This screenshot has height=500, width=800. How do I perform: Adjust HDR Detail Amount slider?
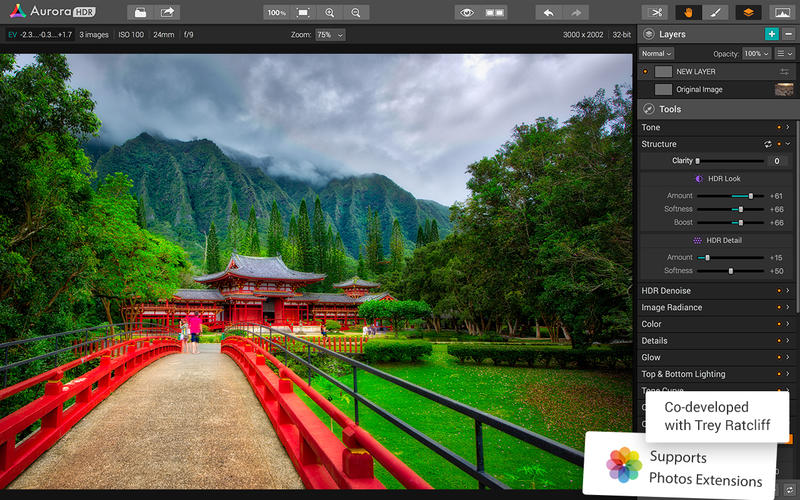pos(730,258)
